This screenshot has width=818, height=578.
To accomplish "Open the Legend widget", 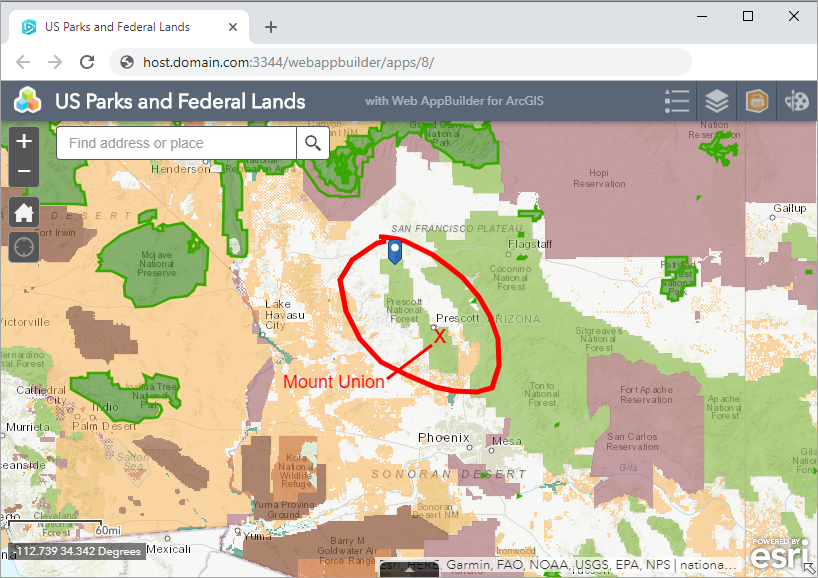I will tap(677, 100).
